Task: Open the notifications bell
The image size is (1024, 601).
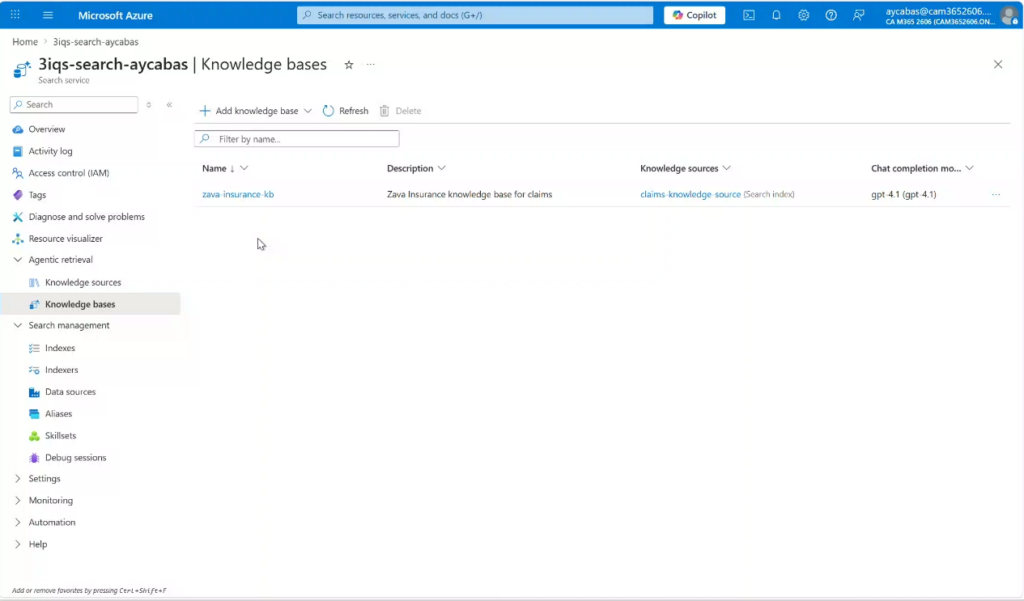Action: click(x=776, y=15)
